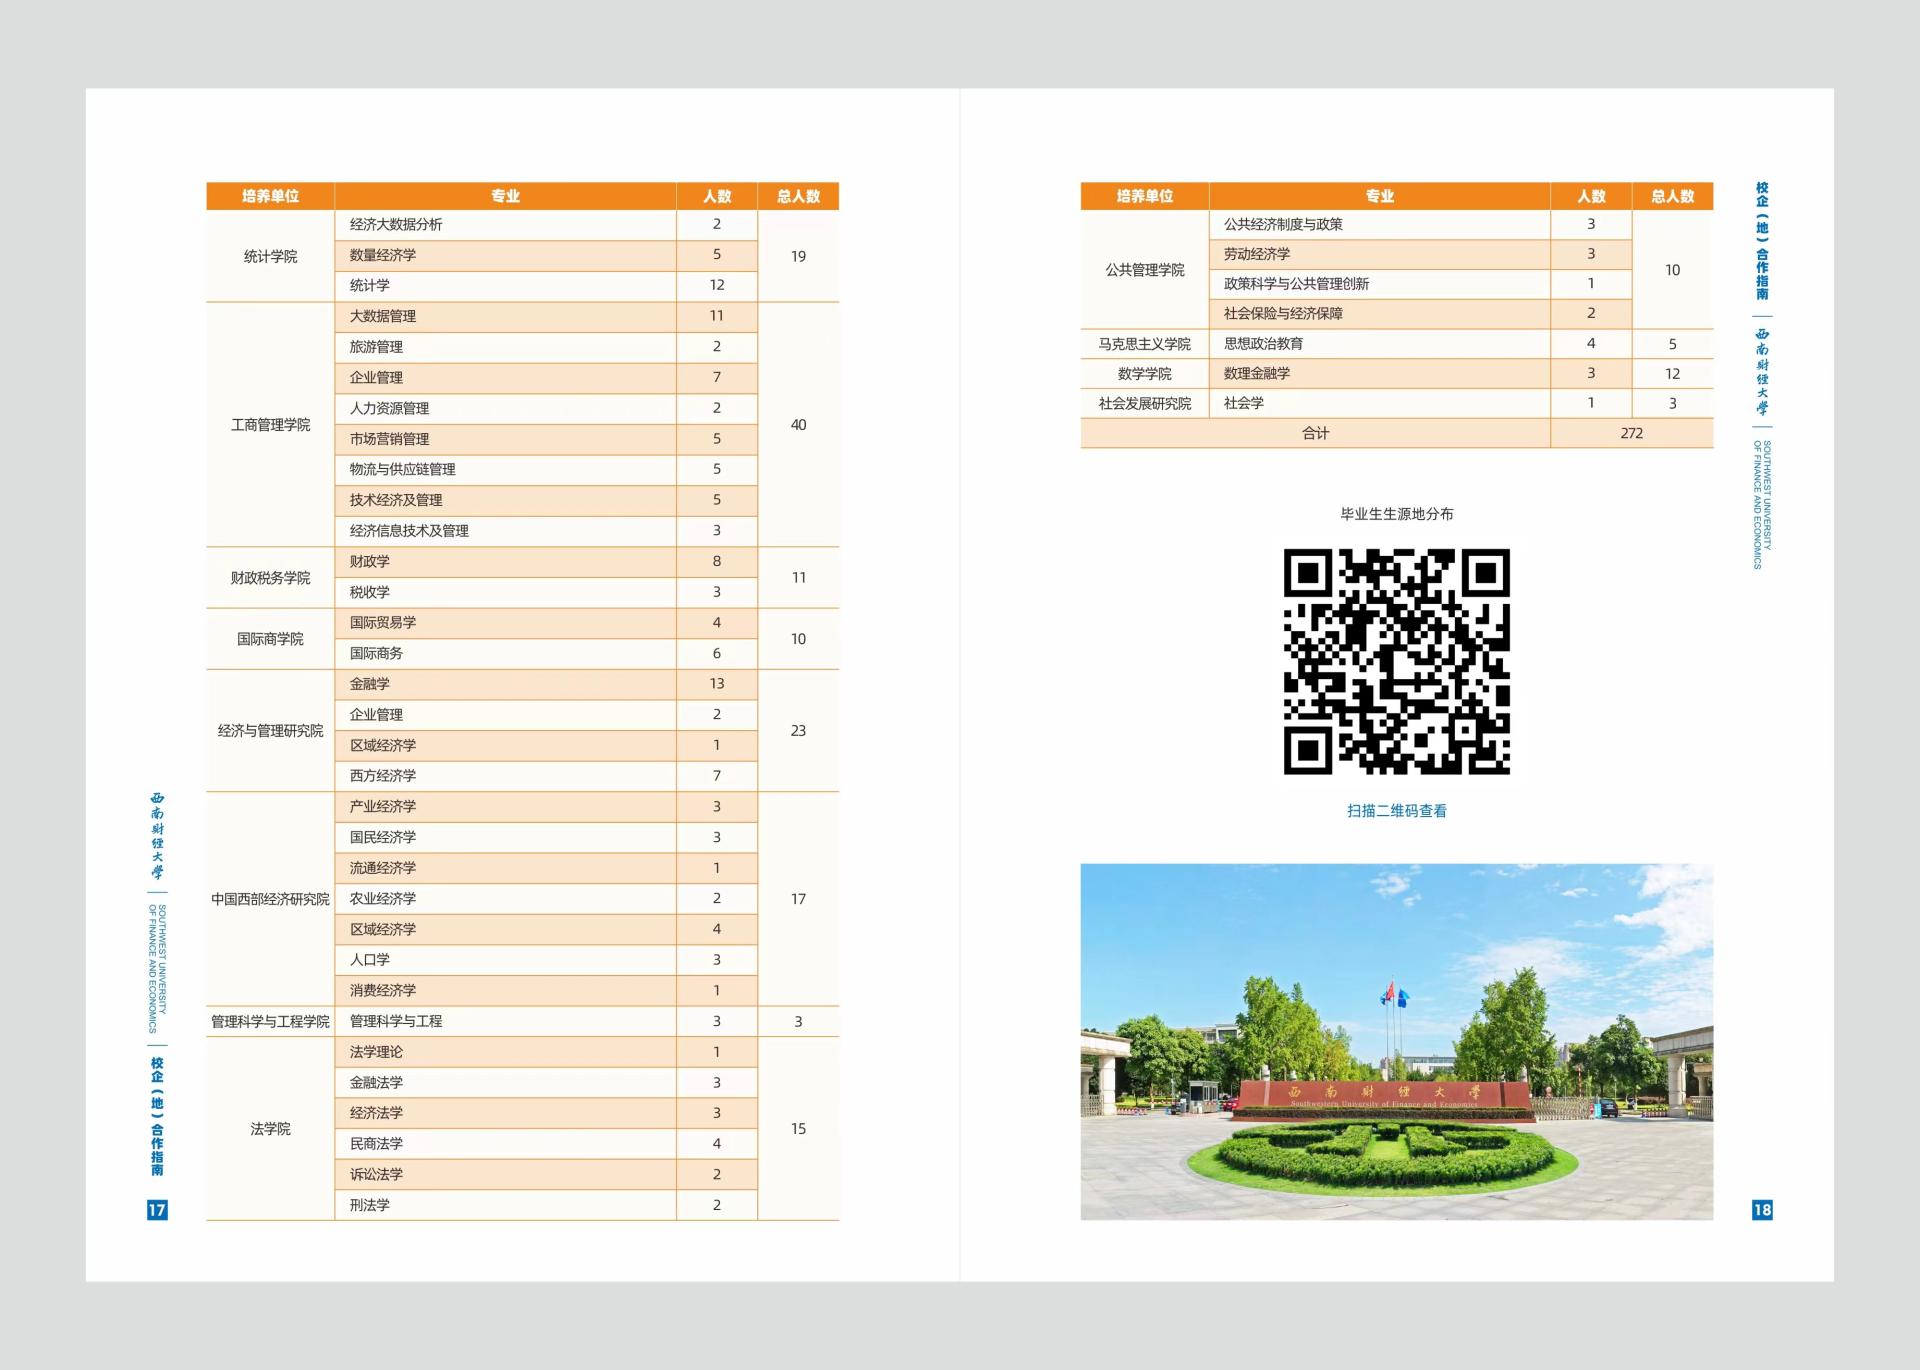
Task: Click the '经济法学' major cell
Action: pos(505,1113)
